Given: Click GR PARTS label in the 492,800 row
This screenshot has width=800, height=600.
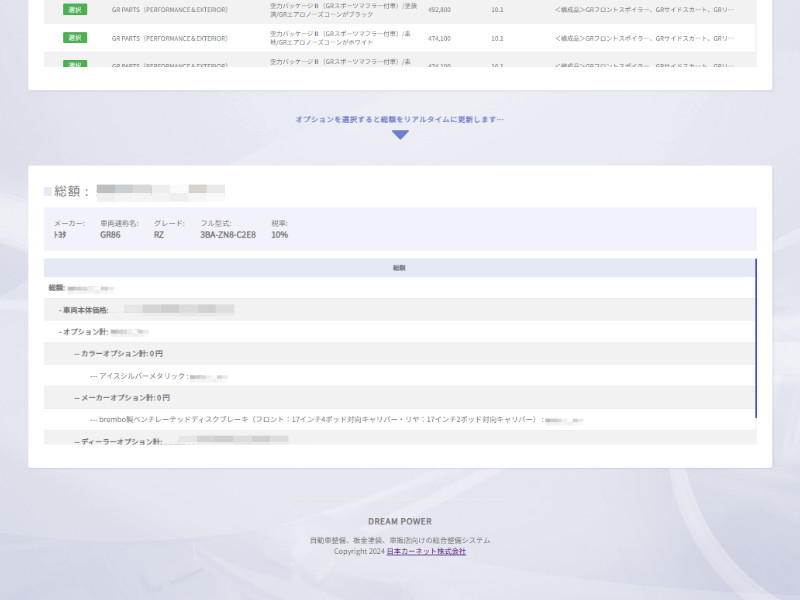Looking at the screenshot, I should click(x=169, y=10).
